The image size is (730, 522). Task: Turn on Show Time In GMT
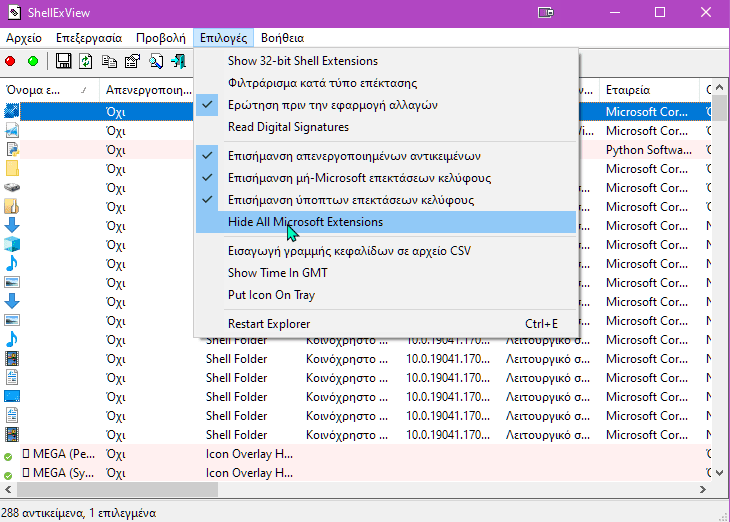[x=386, y=272]
